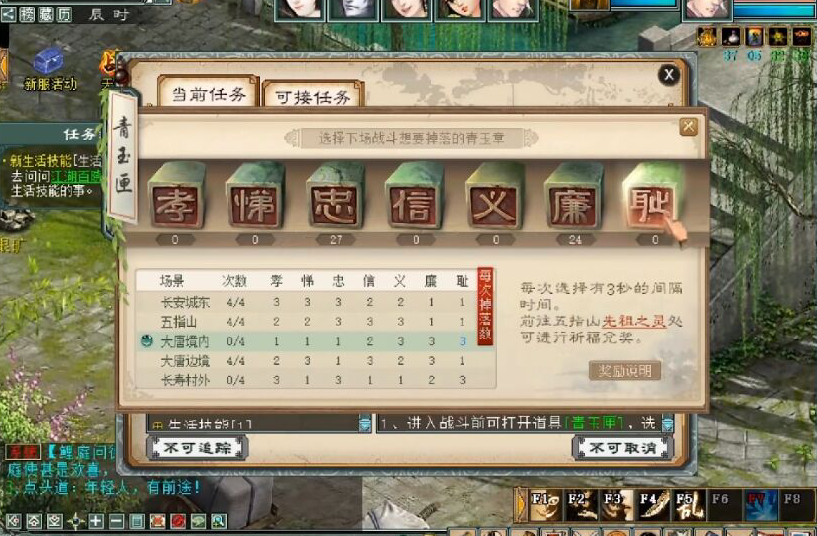817x536 pixels.
Task: Click the 不可追踪 button
Action: pos(197,448)
